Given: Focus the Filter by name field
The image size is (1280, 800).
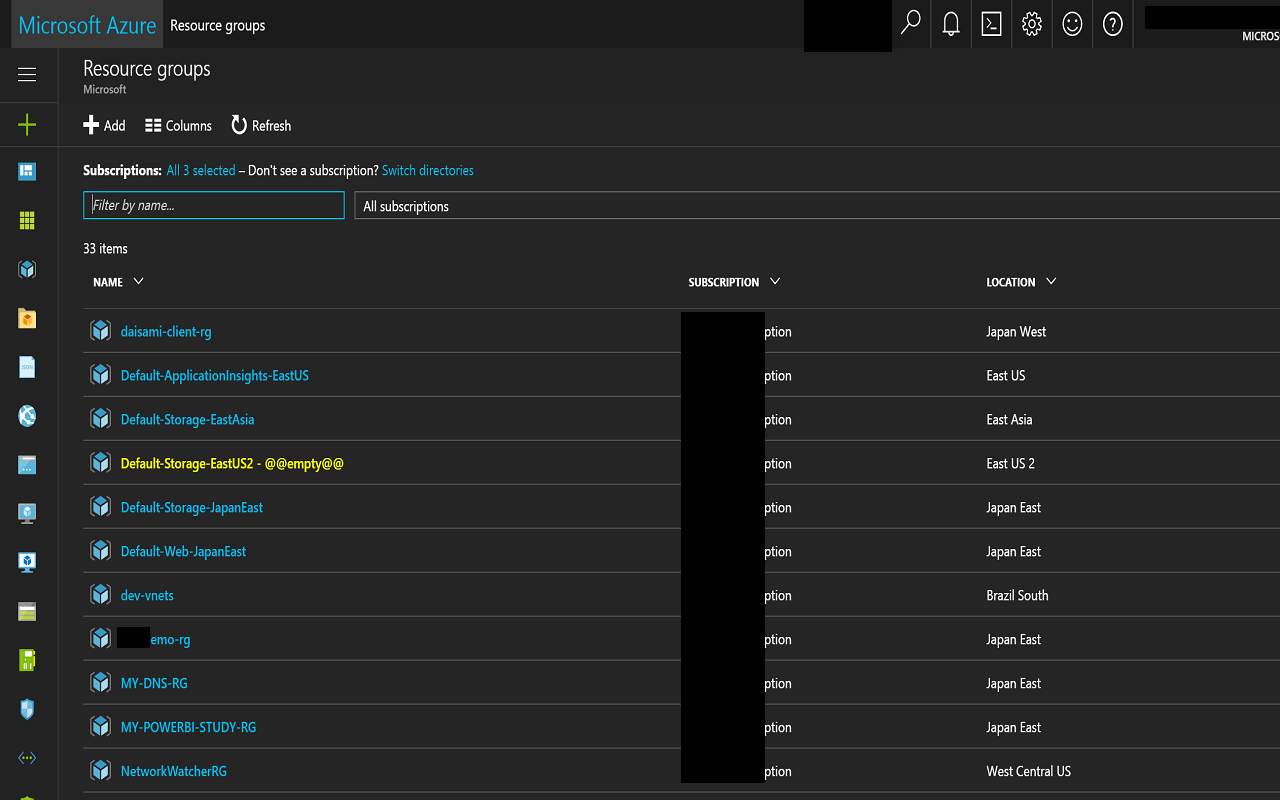Looking at the screenshot, I should pyautogui.click(x=214, y=205).
